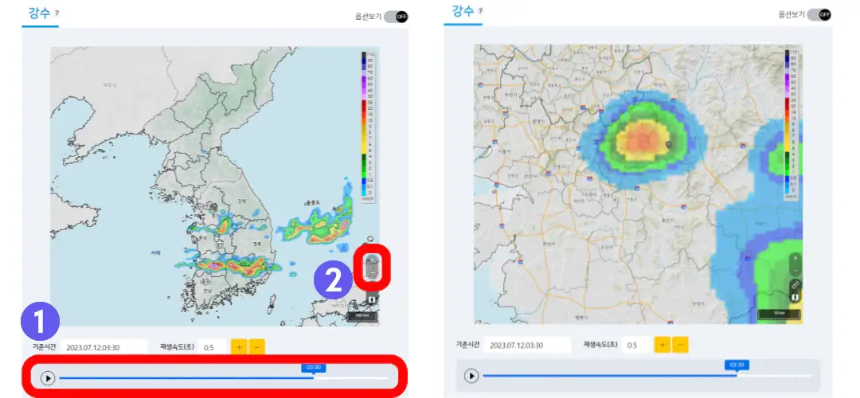Decrease playback speed with yellow − in right panel
Screen dimensions: 860x398
(680, 345)
